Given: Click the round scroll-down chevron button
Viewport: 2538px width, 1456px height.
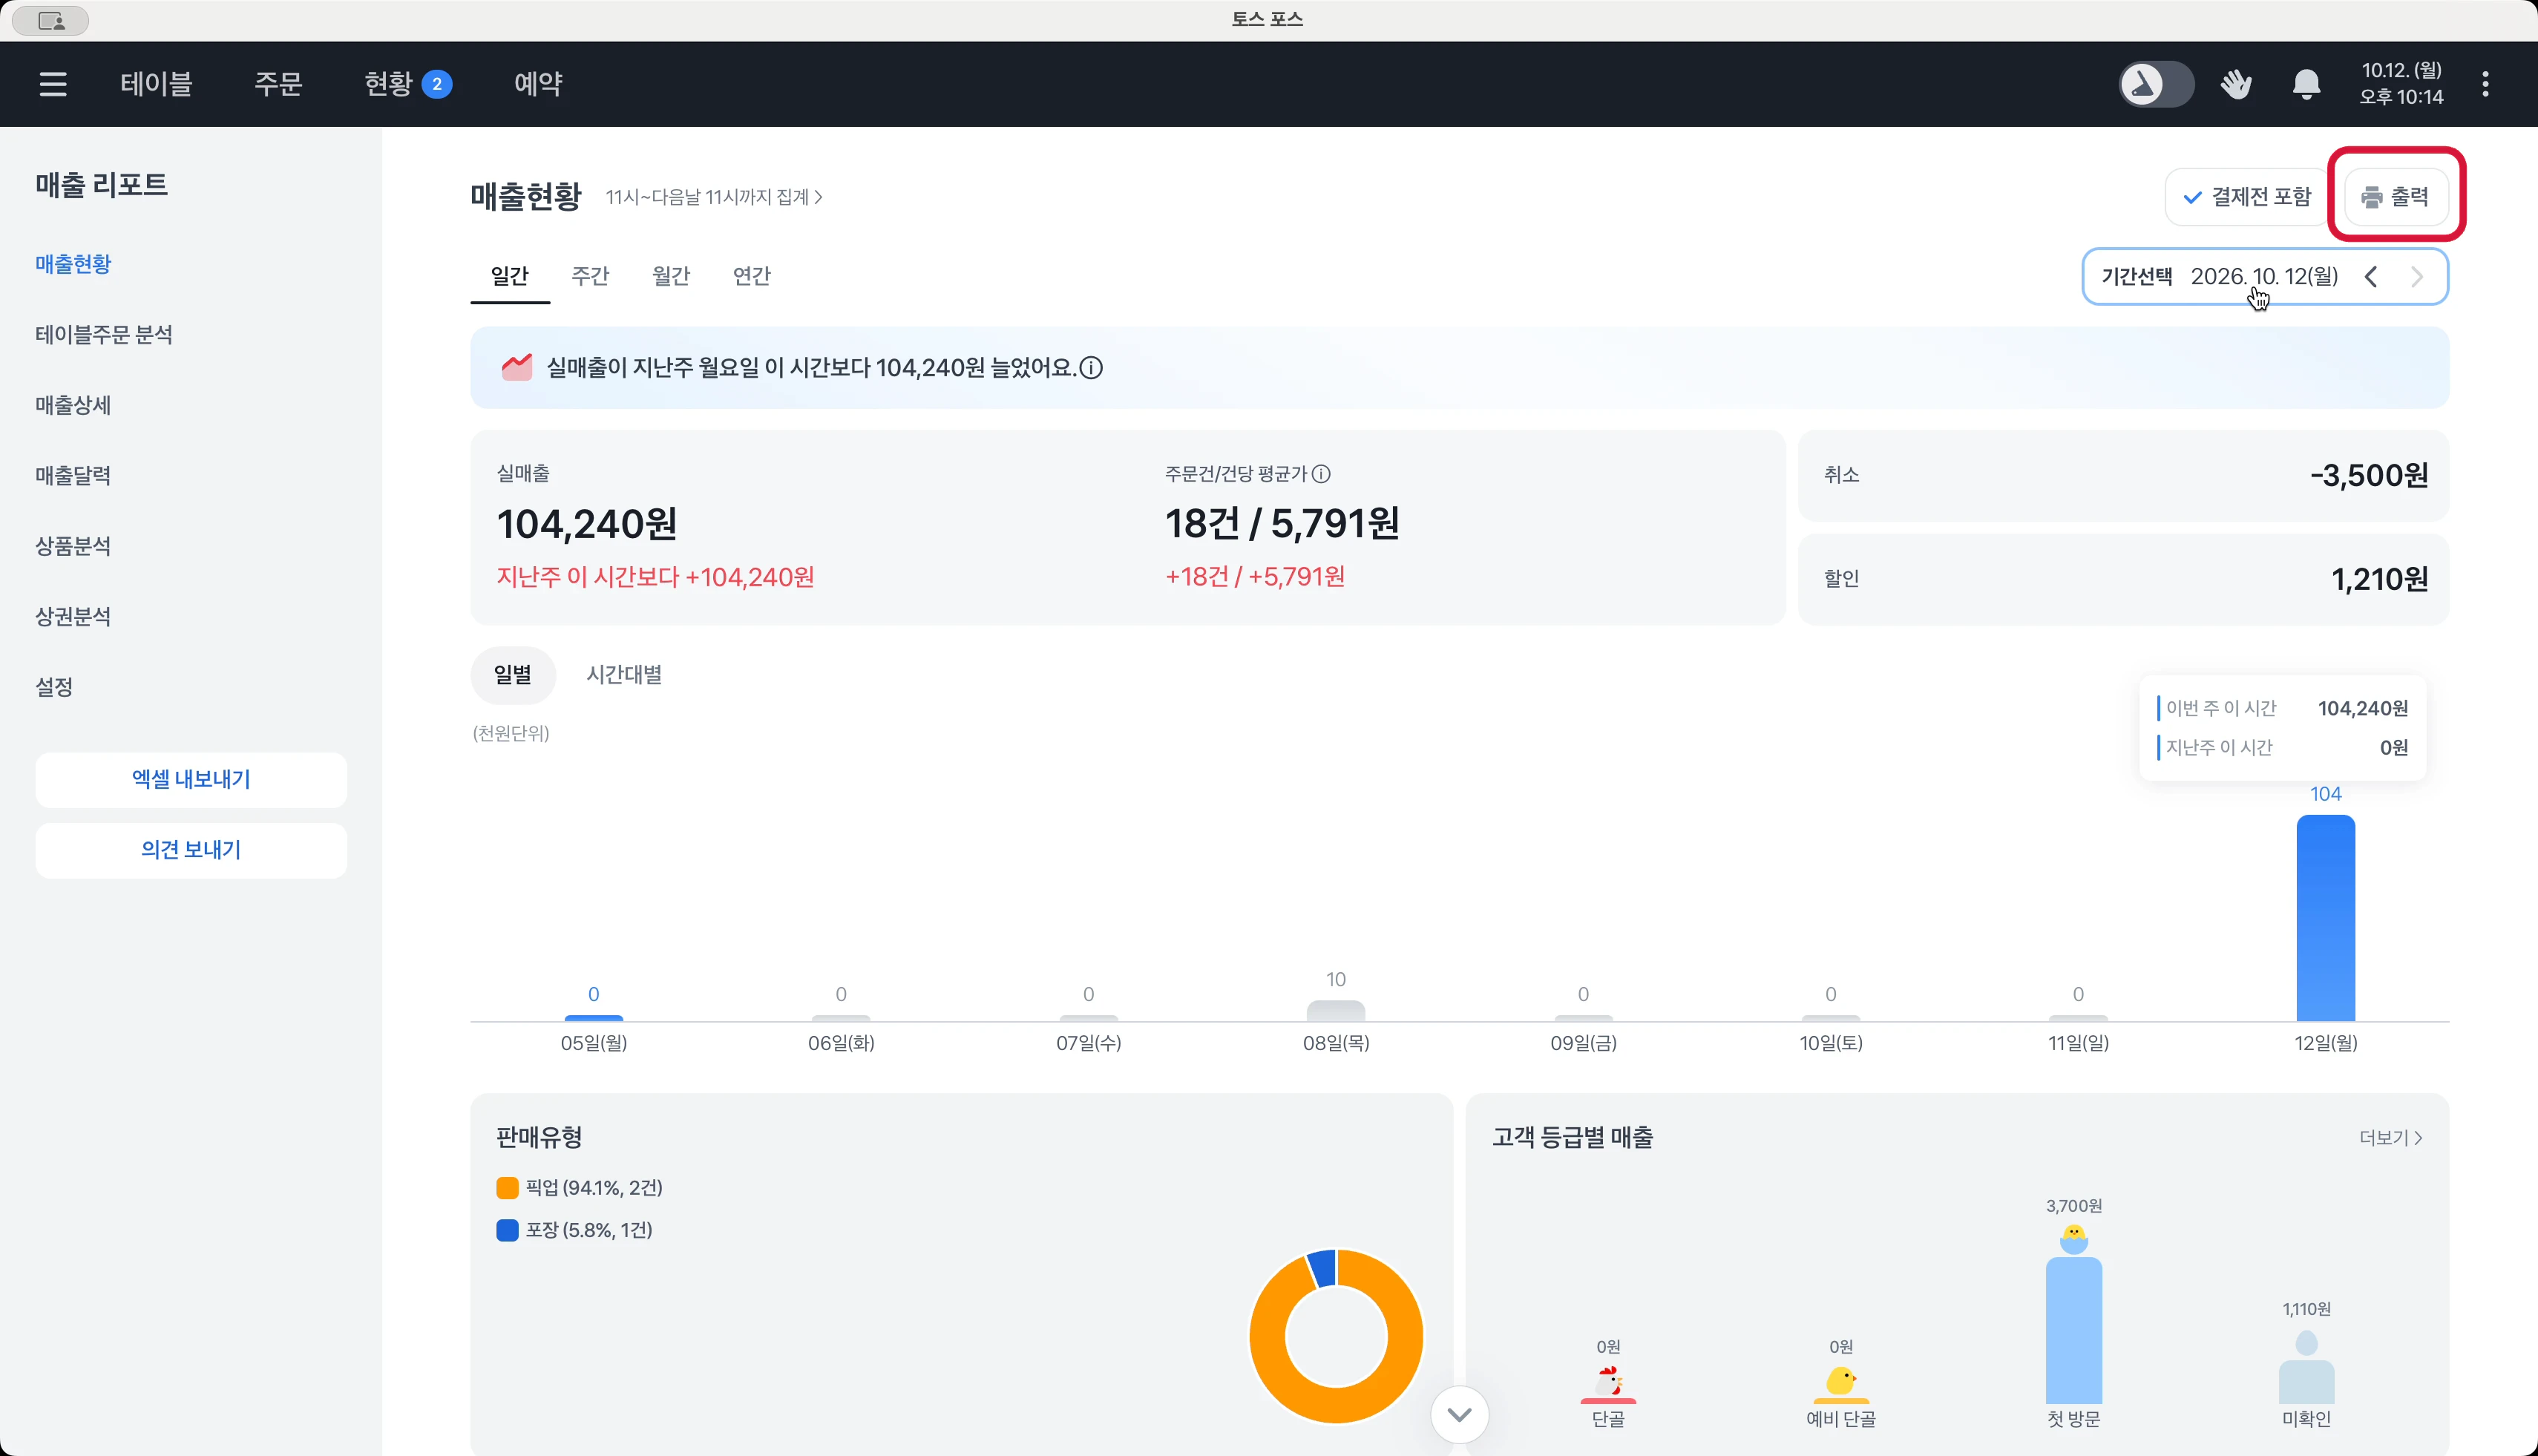Looking at the screenshot, I should pos(1459,1414).
